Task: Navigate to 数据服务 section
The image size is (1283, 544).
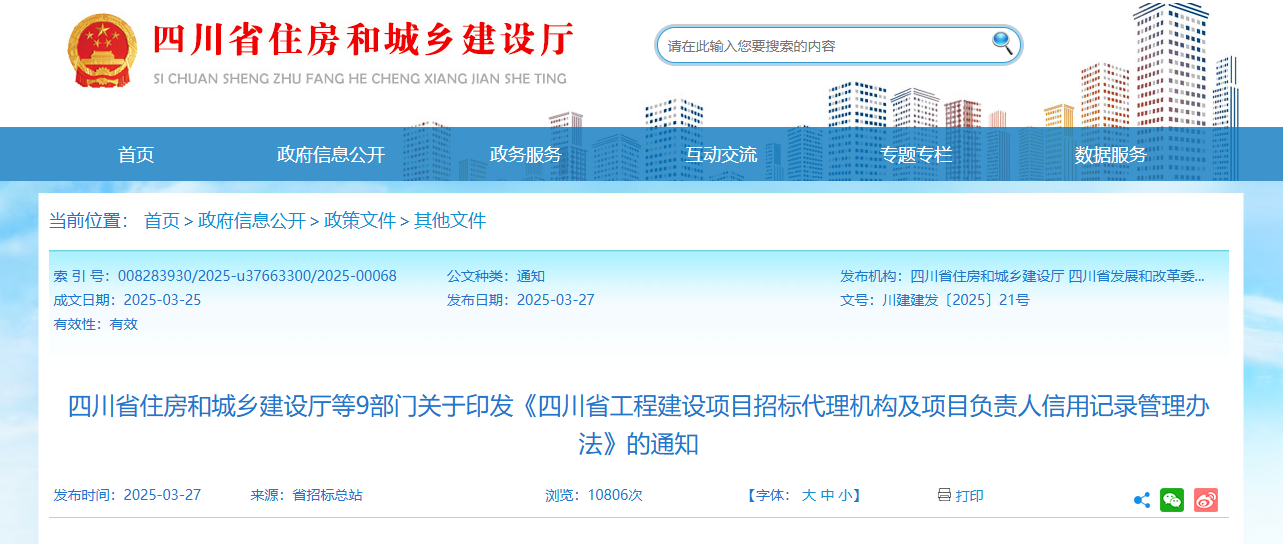Action: (1111, 155)
